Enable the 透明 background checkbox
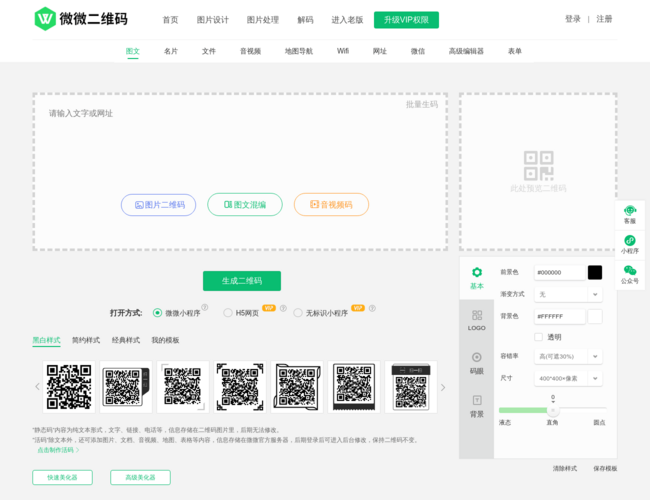The height and width of the screenshot is (500, 650). coord(539,337)
